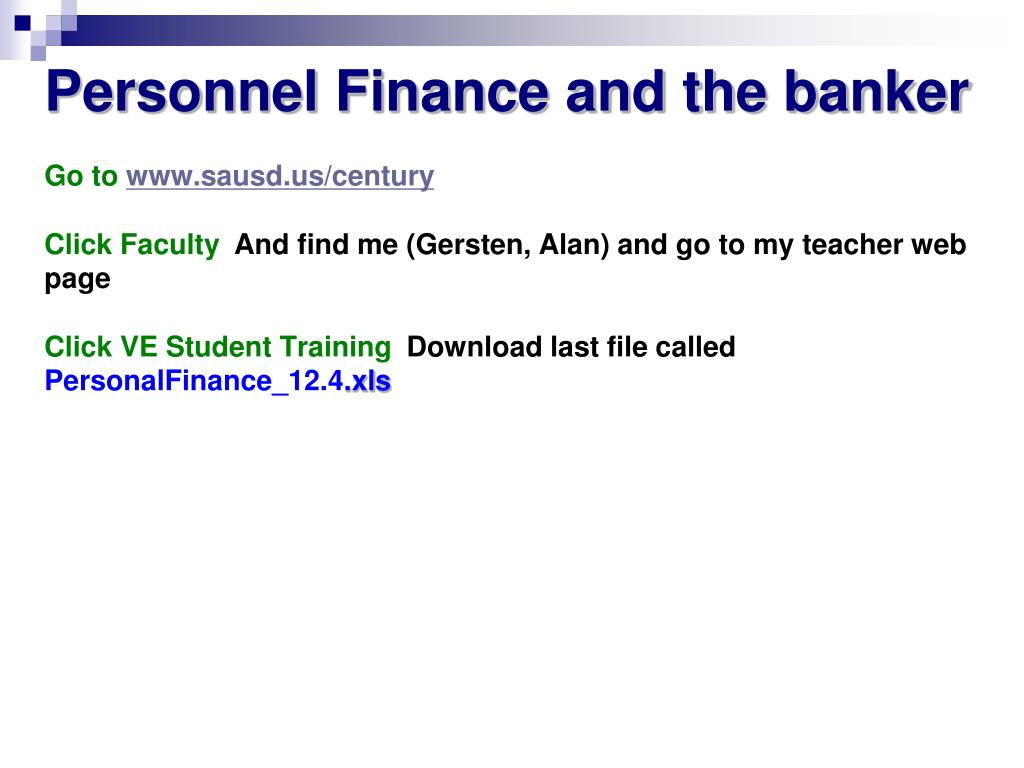Screen dimensions: 1024x768
Task: Click the green "Go to" text
Action: [x=81, y=177]
